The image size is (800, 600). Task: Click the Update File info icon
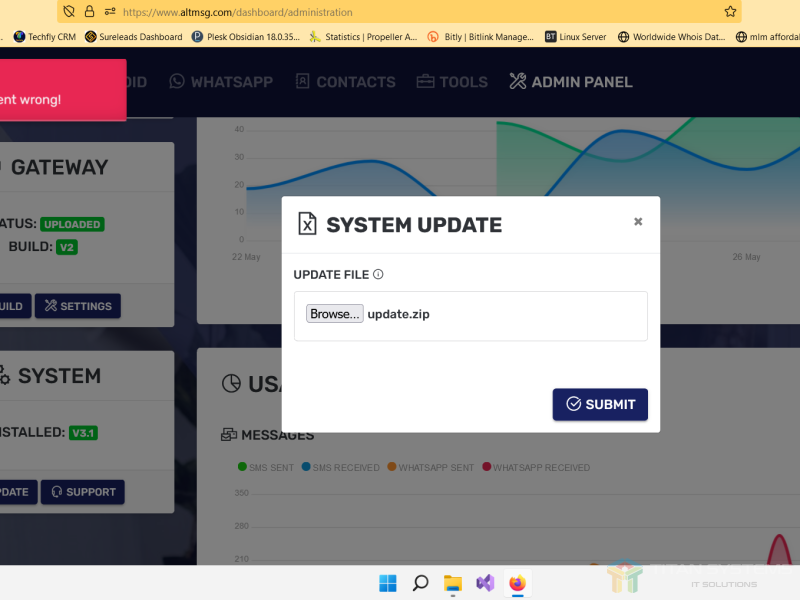(x=378, y=275)
